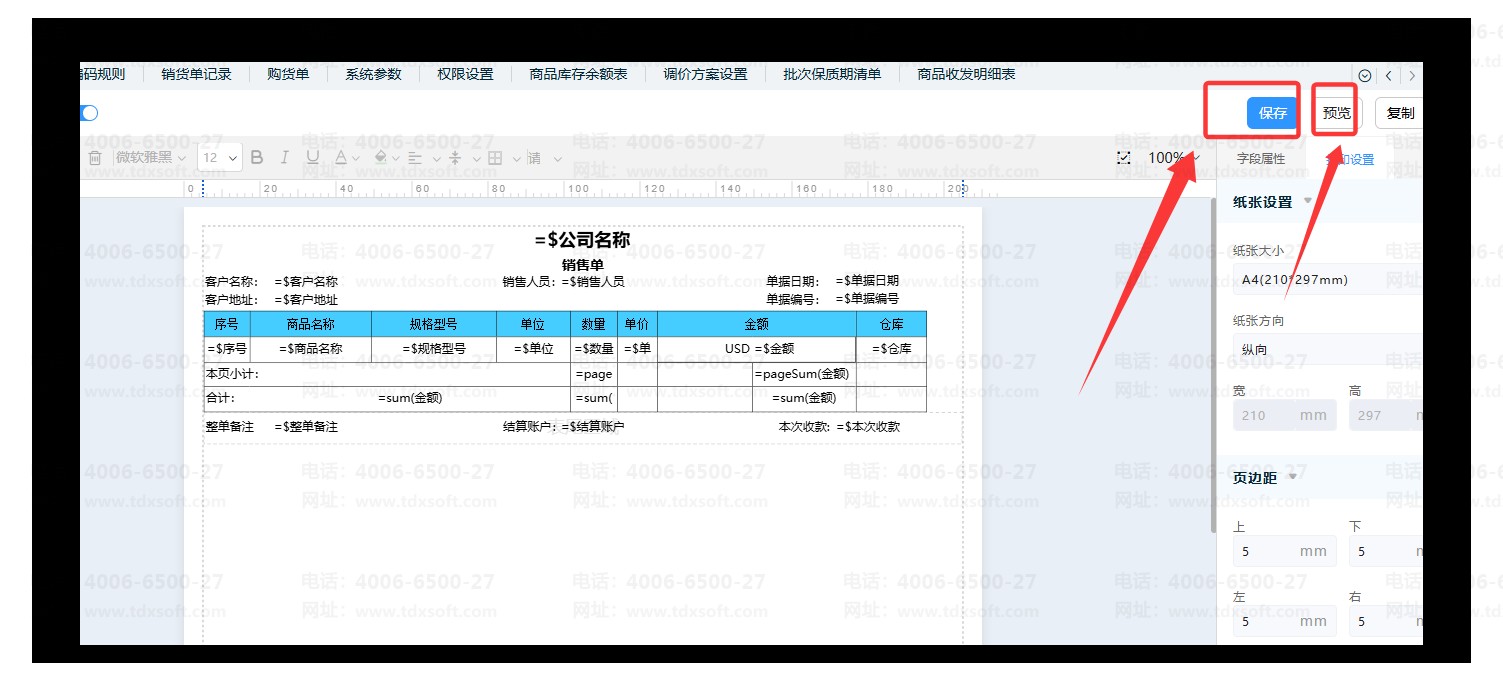Click the select-area icon beside zoom percentage

pyautogui.click(x=1124, y=158)
